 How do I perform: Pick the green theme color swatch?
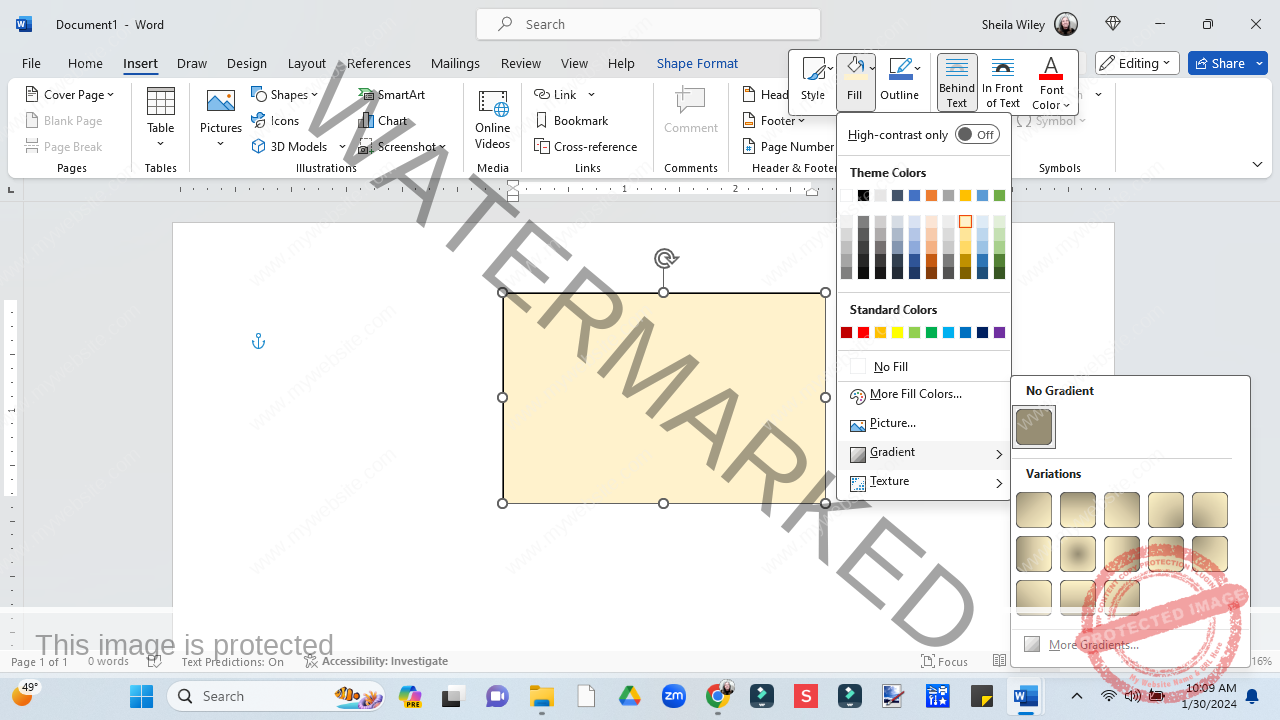click(x=1000, y=196)
